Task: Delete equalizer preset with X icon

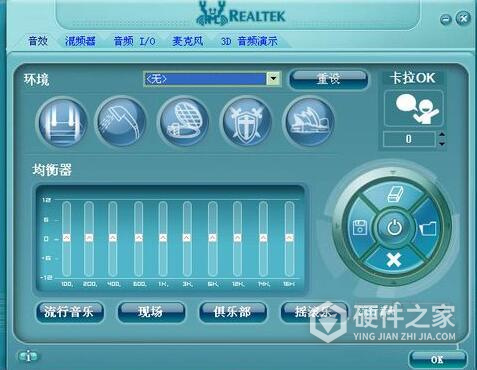Action: [394, 260]
